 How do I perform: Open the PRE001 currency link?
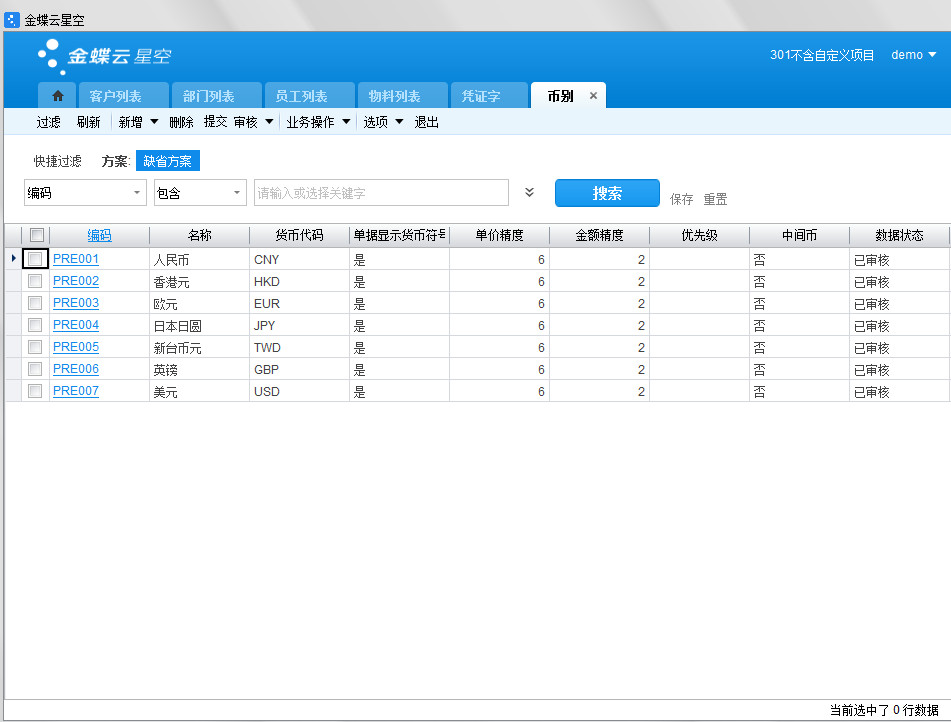click(x=76, y=259)
